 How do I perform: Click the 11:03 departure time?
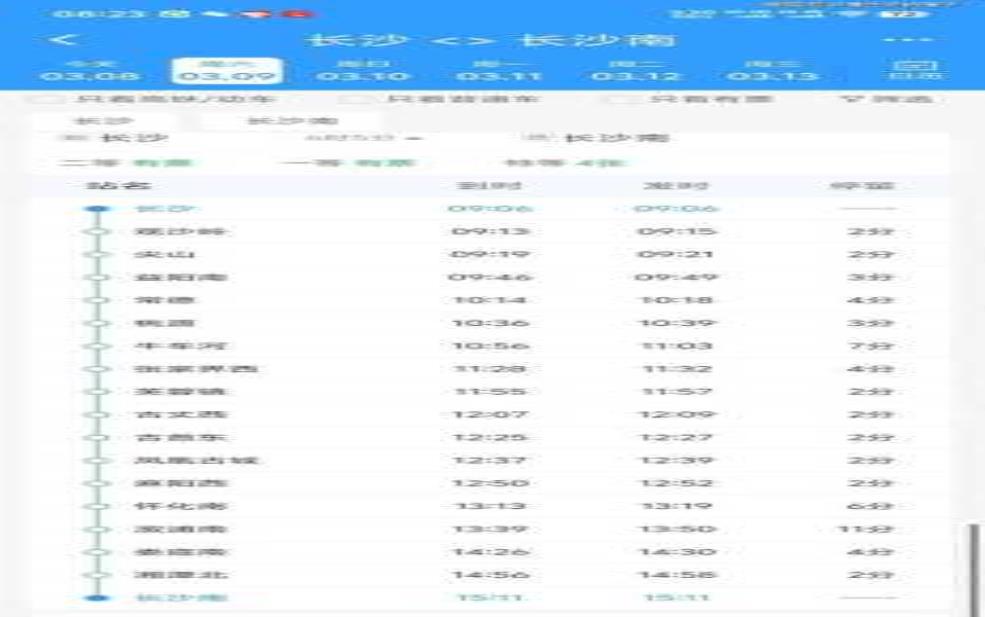[x=676, y=346]
